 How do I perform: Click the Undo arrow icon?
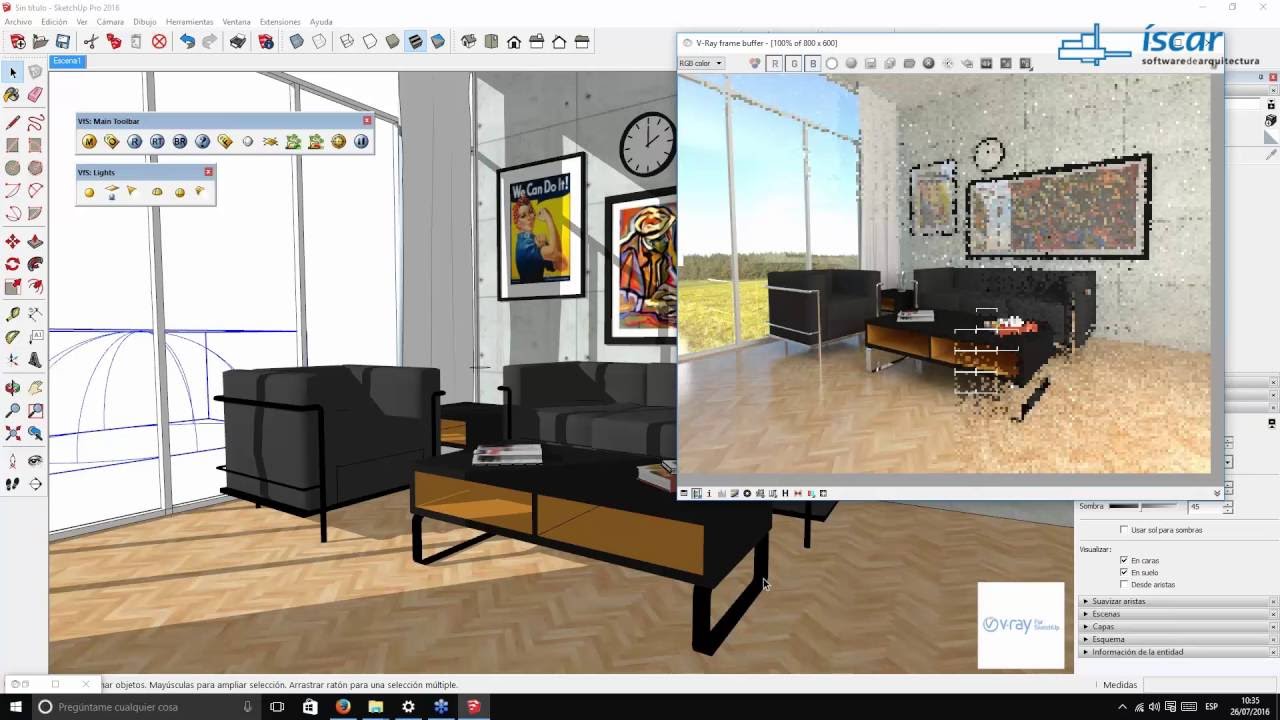coord(187,42)
